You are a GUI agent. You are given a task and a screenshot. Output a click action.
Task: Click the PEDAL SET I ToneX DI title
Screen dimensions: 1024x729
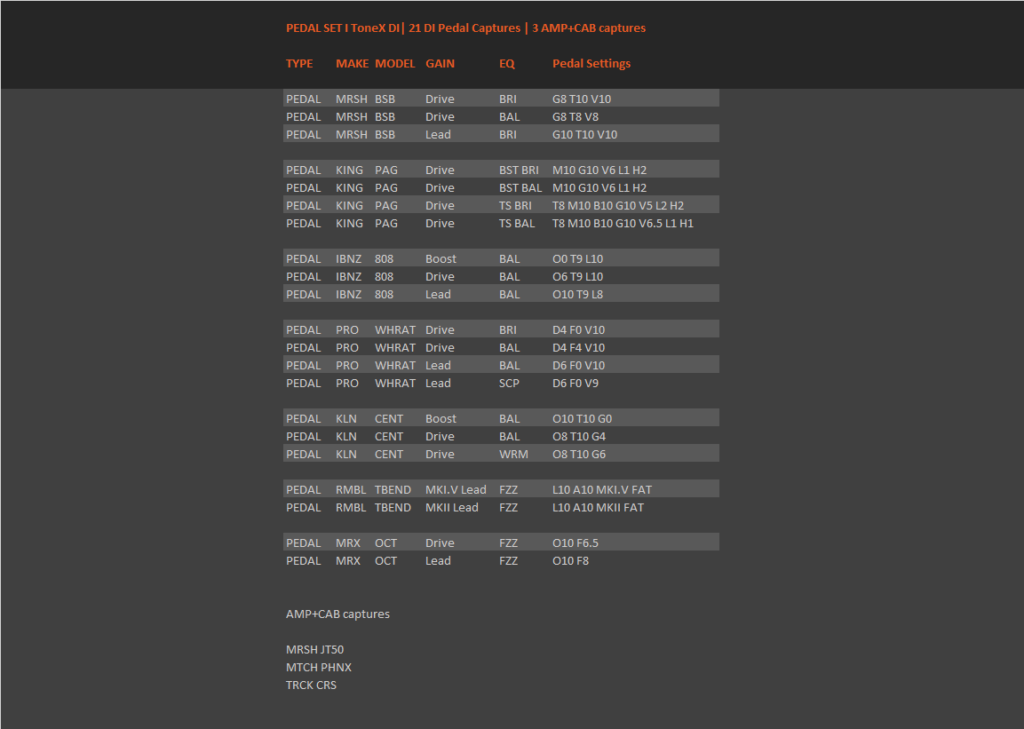pyautogui.click(x=343, y=28)
